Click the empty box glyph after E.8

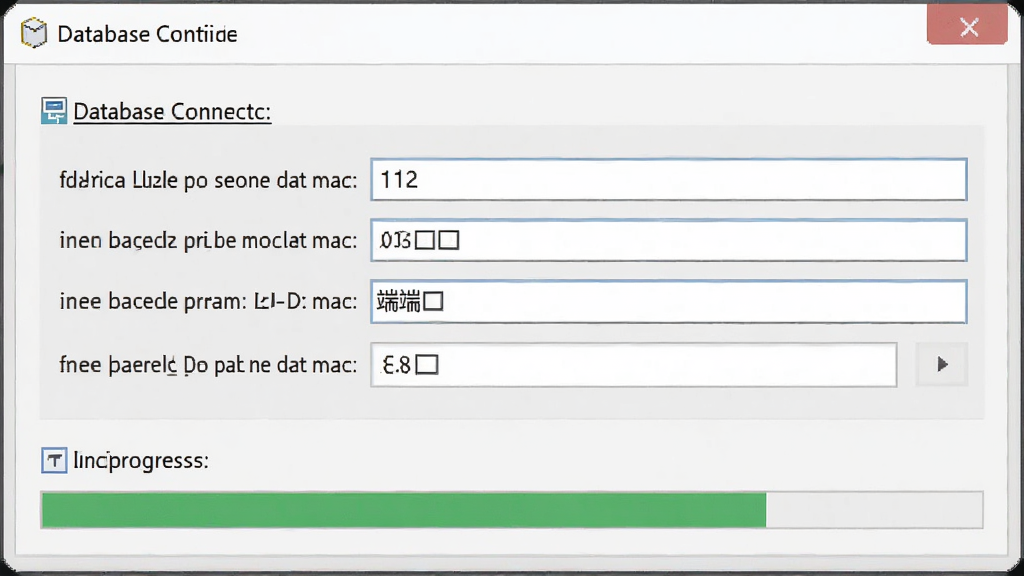tap(426, 364)
